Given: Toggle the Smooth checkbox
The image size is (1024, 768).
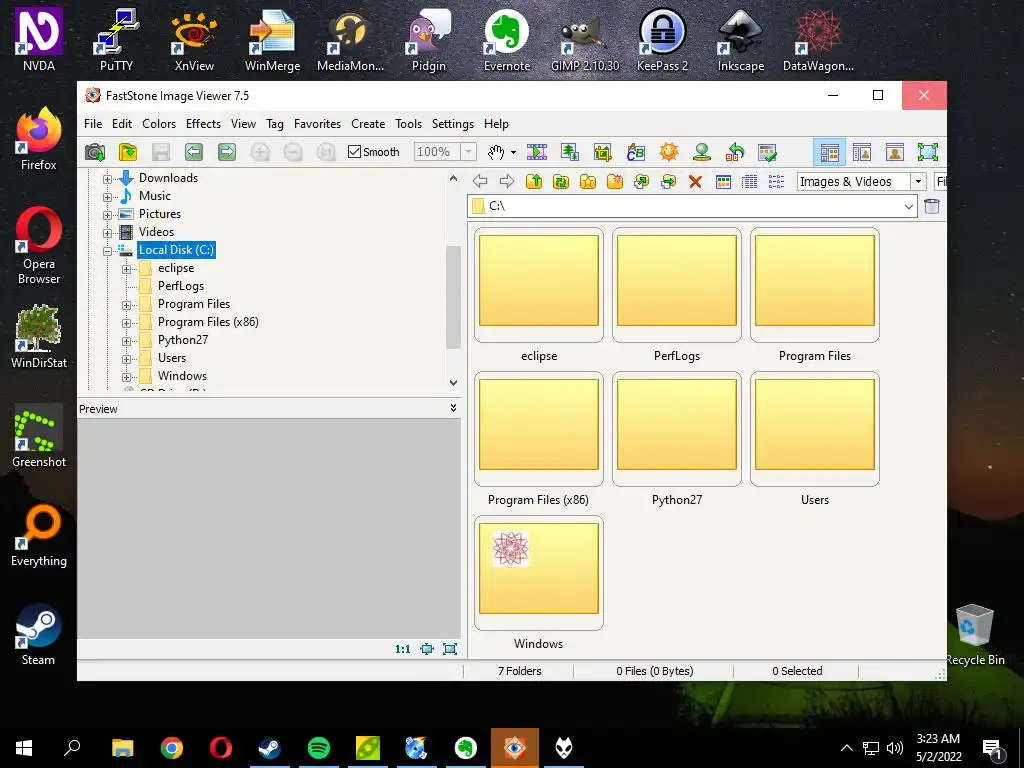Looking at the screenshot, I should click(x=355, y=152).
